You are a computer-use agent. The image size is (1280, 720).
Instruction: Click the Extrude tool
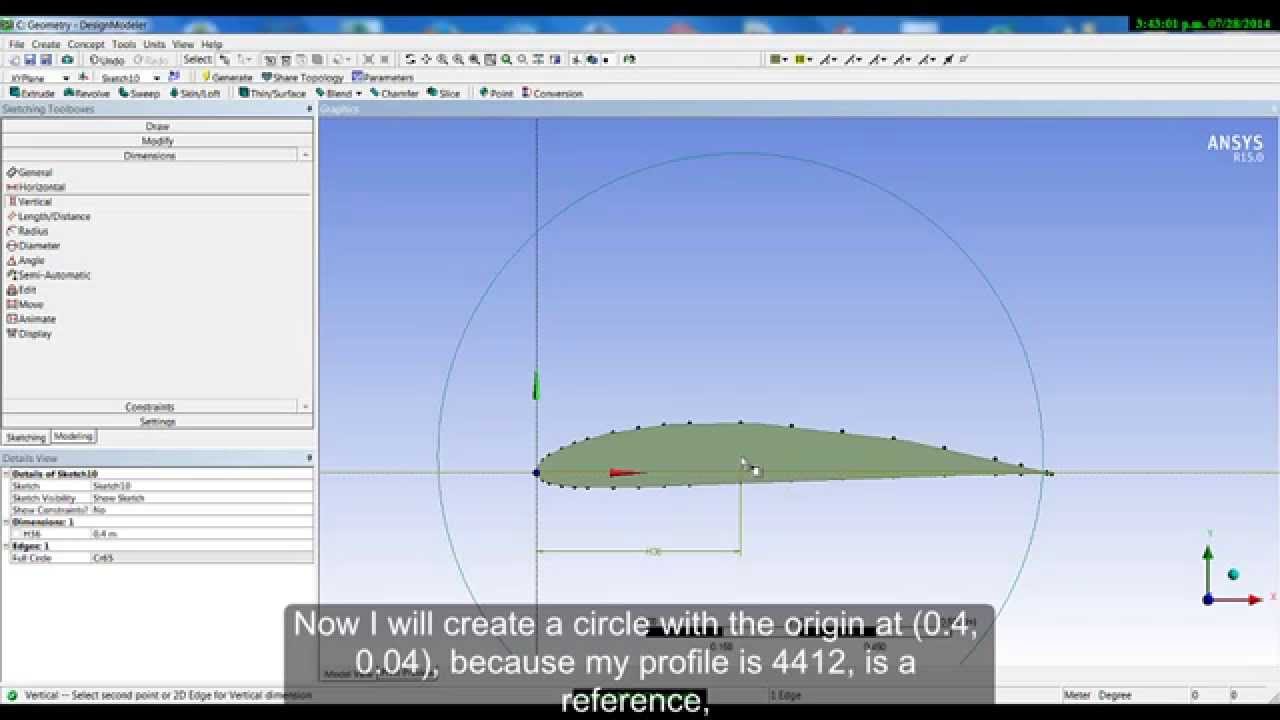(x=32, y=93)
